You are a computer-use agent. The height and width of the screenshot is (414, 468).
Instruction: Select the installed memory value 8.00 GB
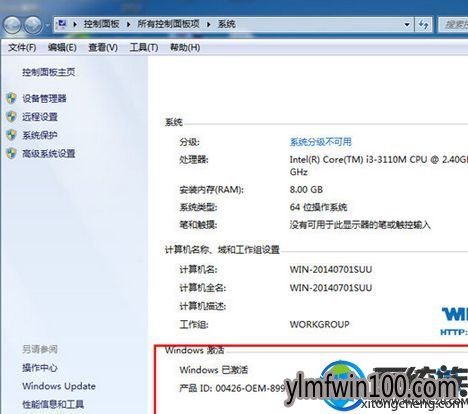click(306, 190)
